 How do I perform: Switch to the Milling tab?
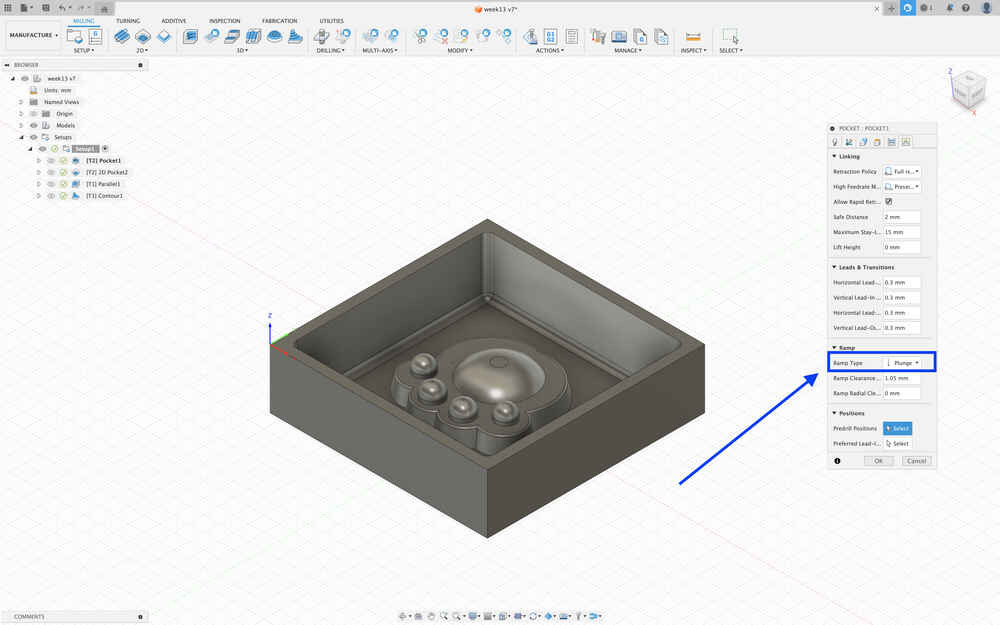click(x=84, y=21)
